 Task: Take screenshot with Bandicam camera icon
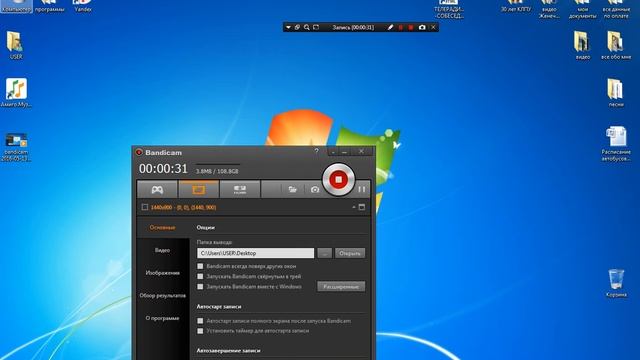(x=315, y=189)
